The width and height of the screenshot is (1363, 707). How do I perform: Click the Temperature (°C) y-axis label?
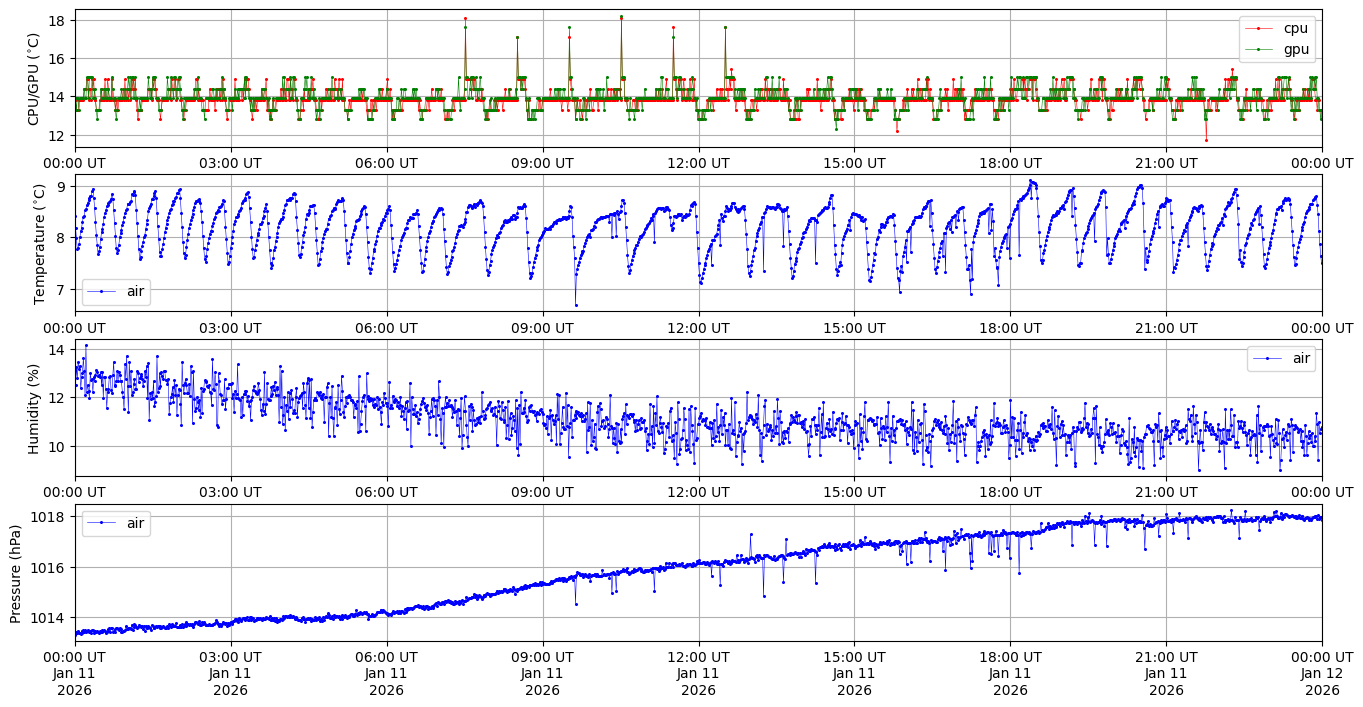[40, 243]
